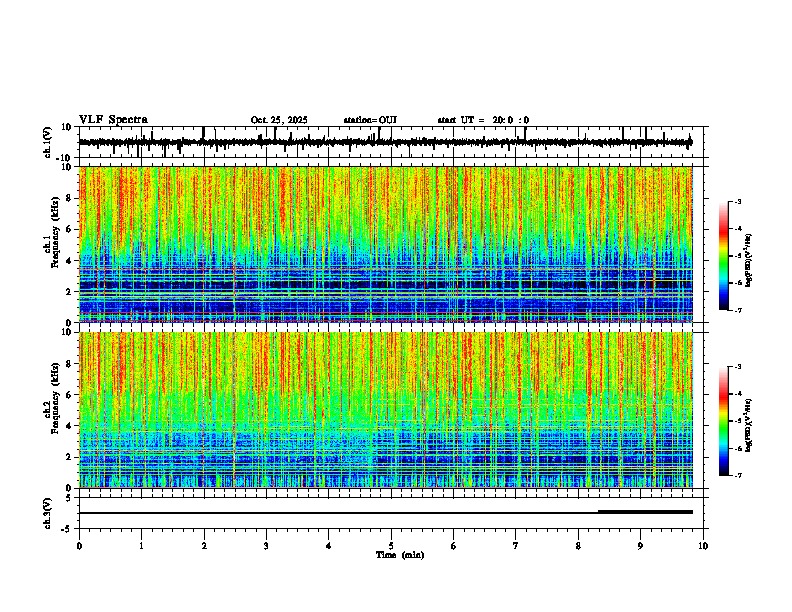Click time-axis tick label "7"

coord(516,546)
